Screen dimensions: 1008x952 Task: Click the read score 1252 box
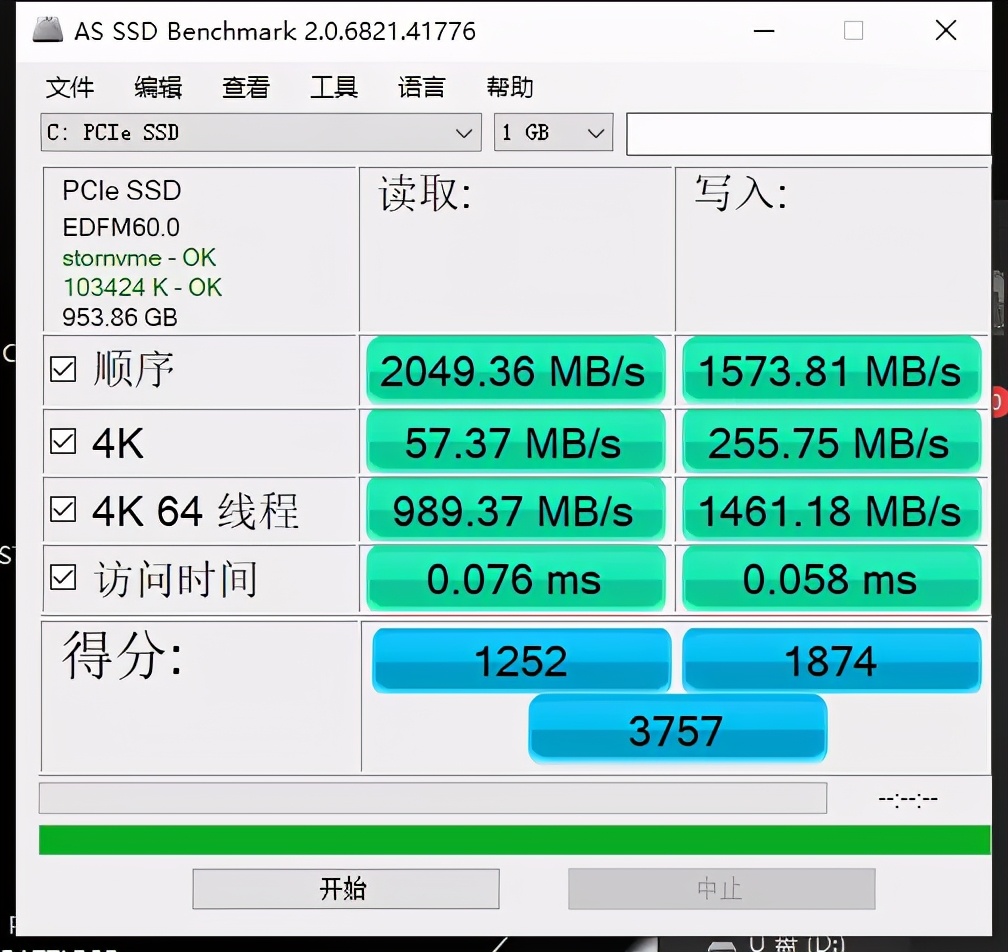(521, 660)
